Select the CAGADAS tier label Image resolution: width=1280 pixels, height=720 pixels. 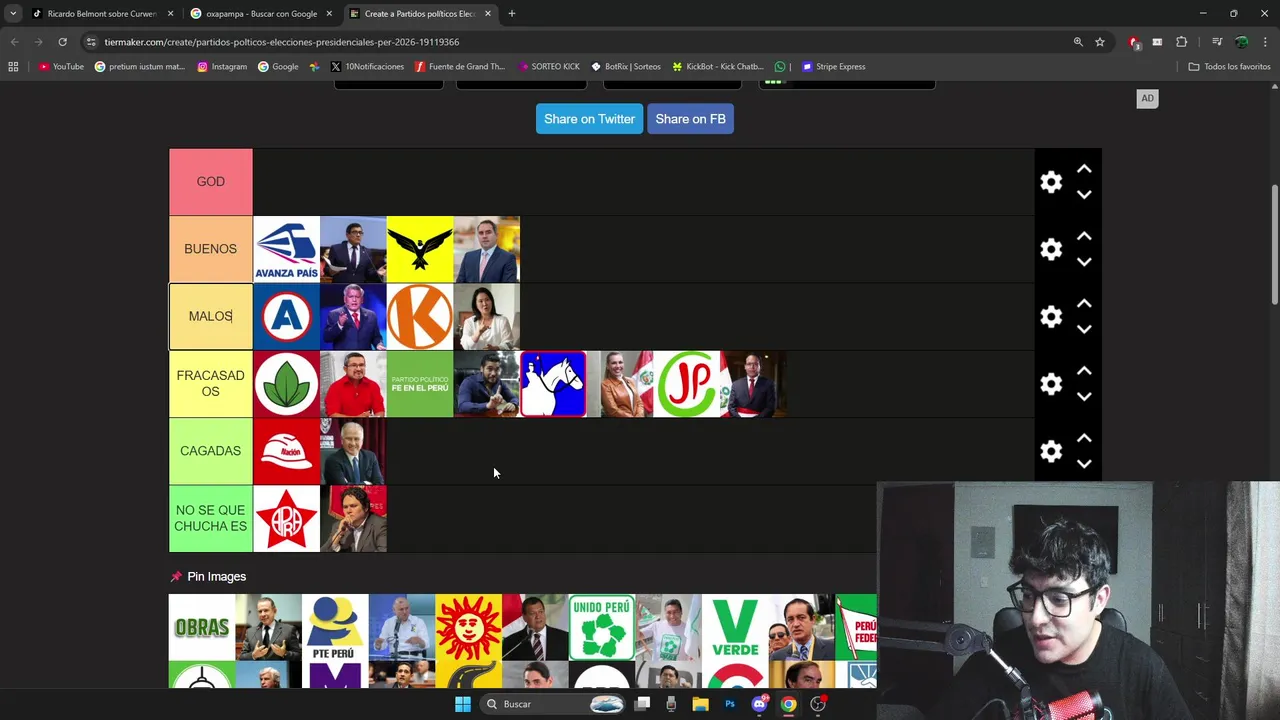(x=211, y=451)
